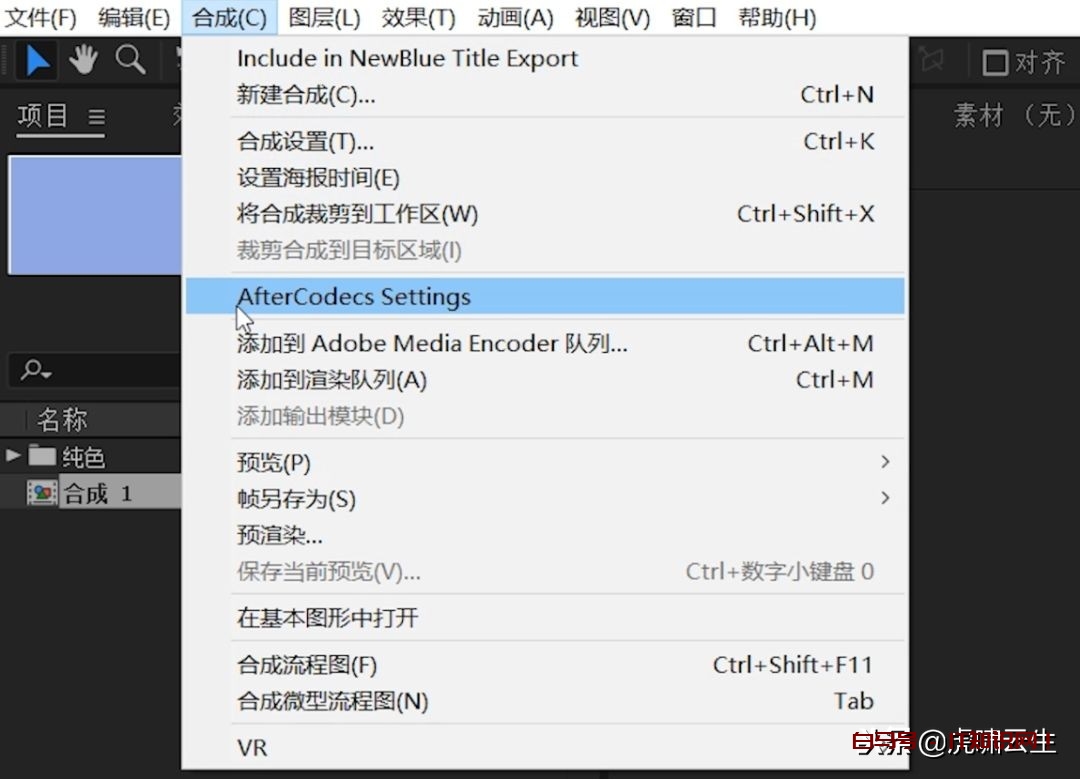The image size is (1080, 779).
Task: Expand the 预览(P) submenu
Action: (x=885, y=461)
